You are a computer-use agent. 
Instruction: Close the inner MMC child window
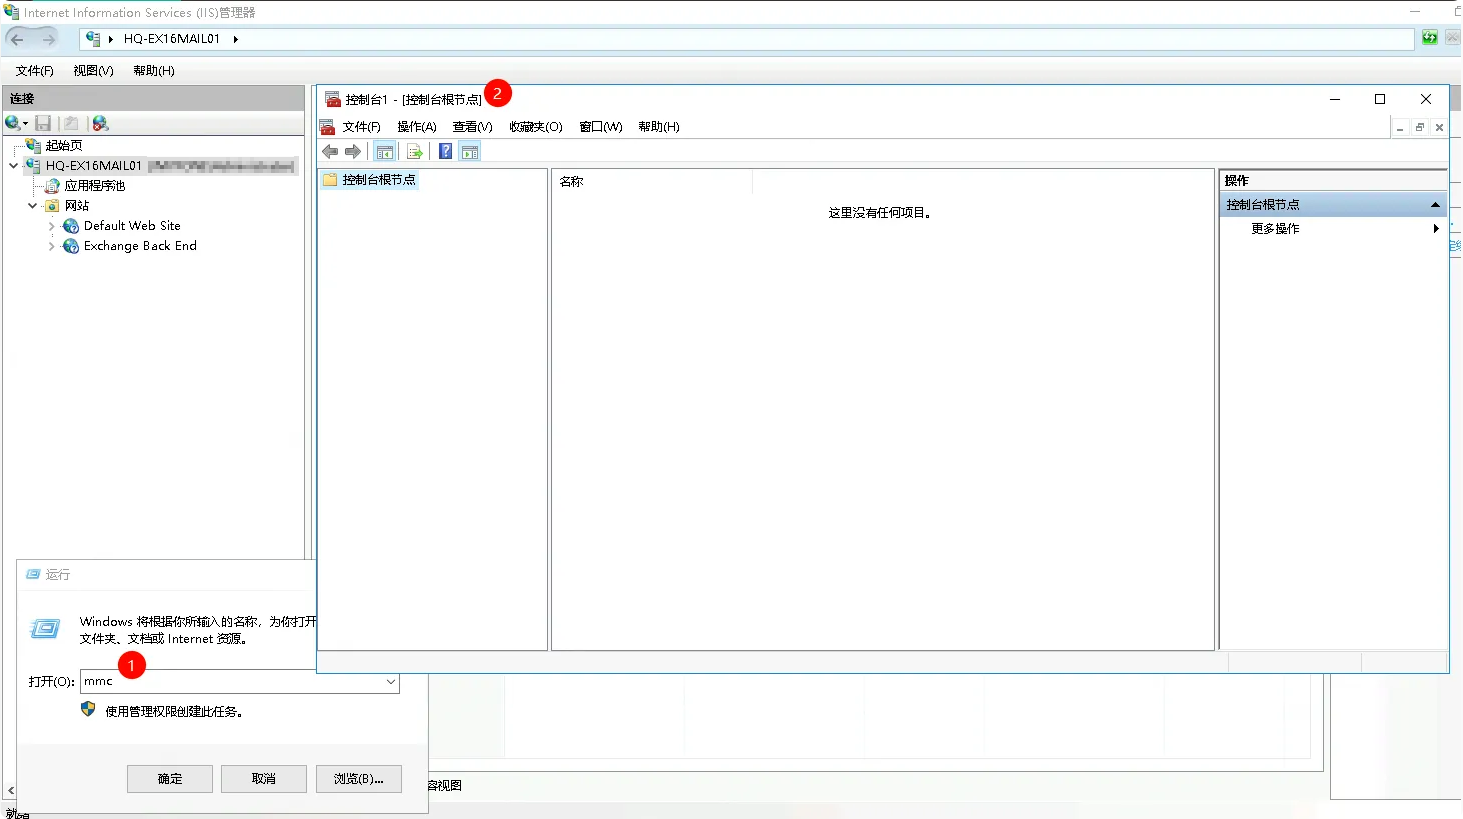click(1439, 128)
